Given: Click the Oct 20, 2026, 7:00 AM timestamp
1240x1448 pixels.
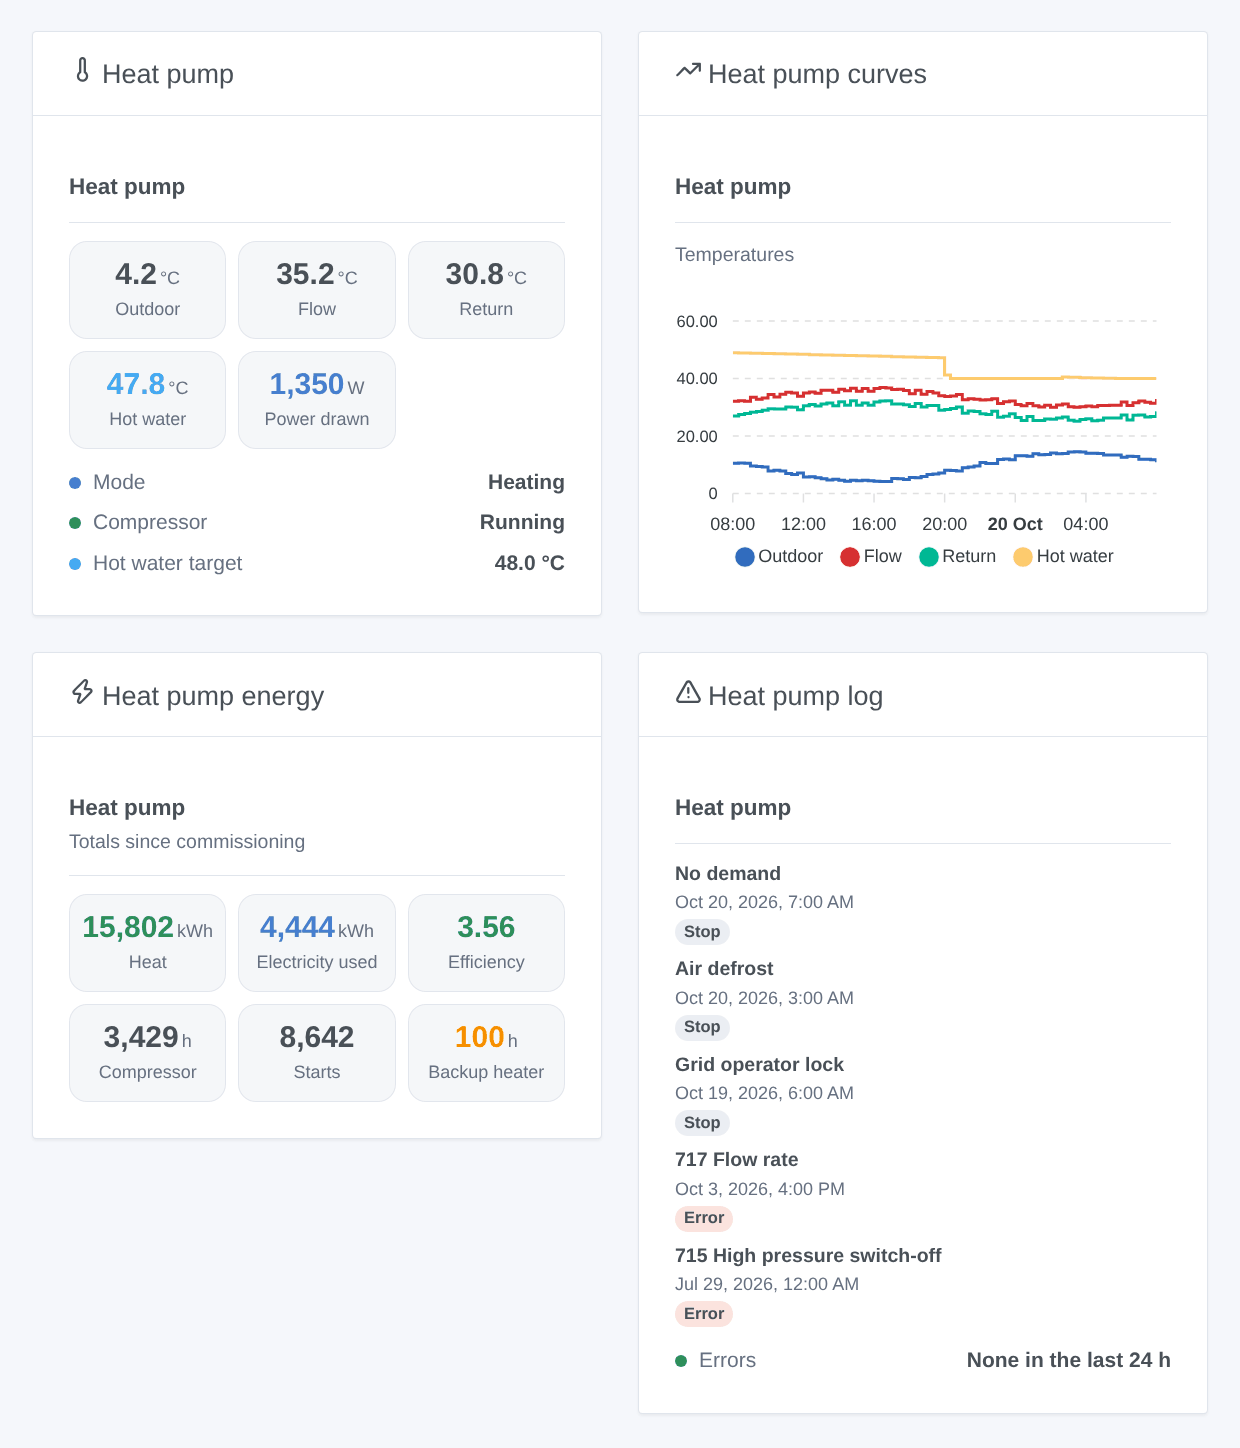Looking at the screenshot, I should point(764,902).
